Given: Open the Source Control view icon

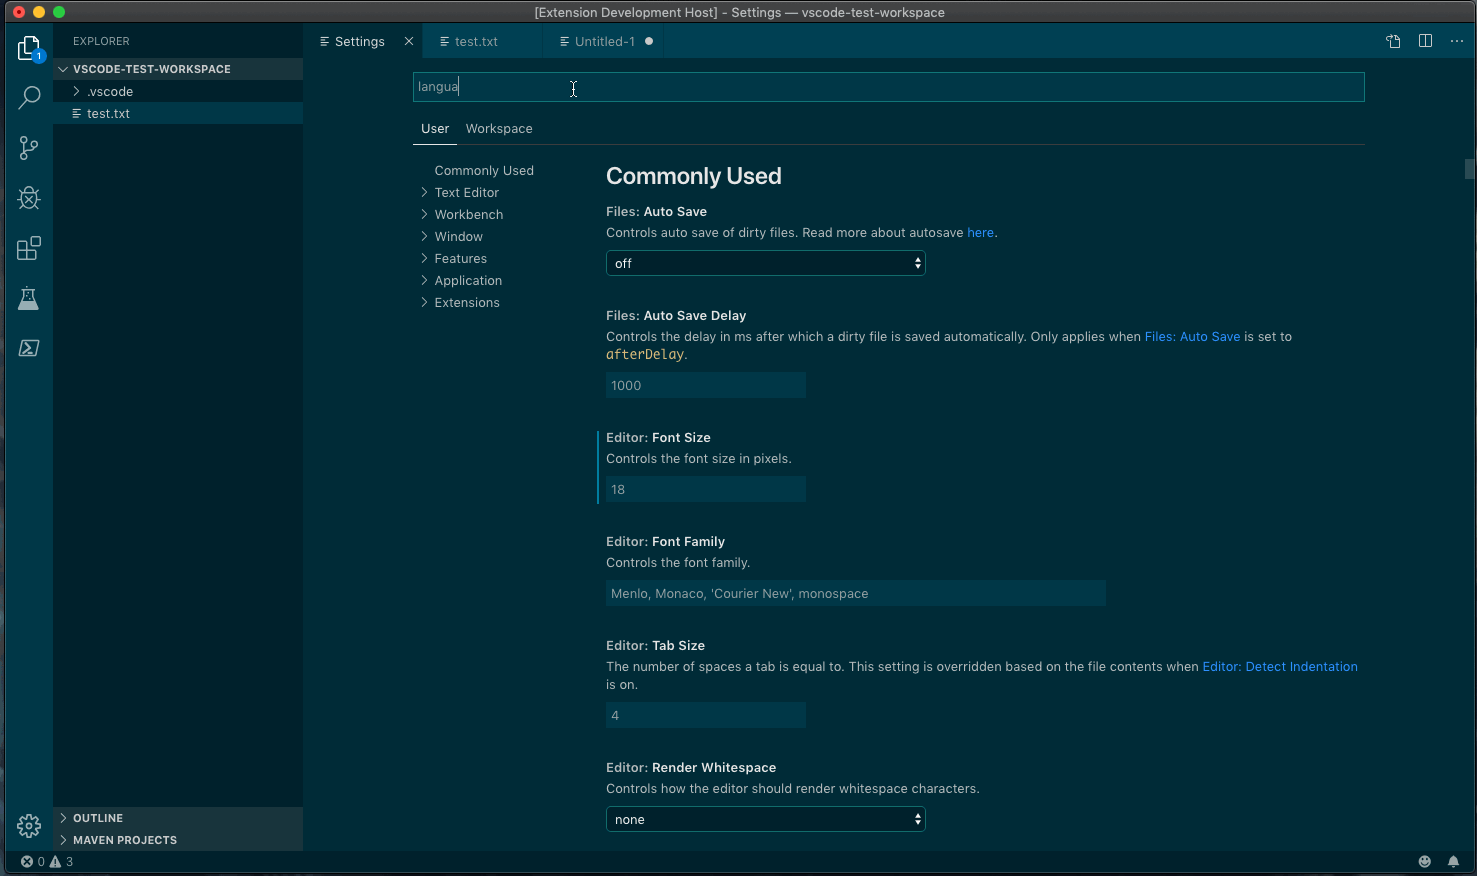Looking at the screenshot, I should (x=29, y=148).
